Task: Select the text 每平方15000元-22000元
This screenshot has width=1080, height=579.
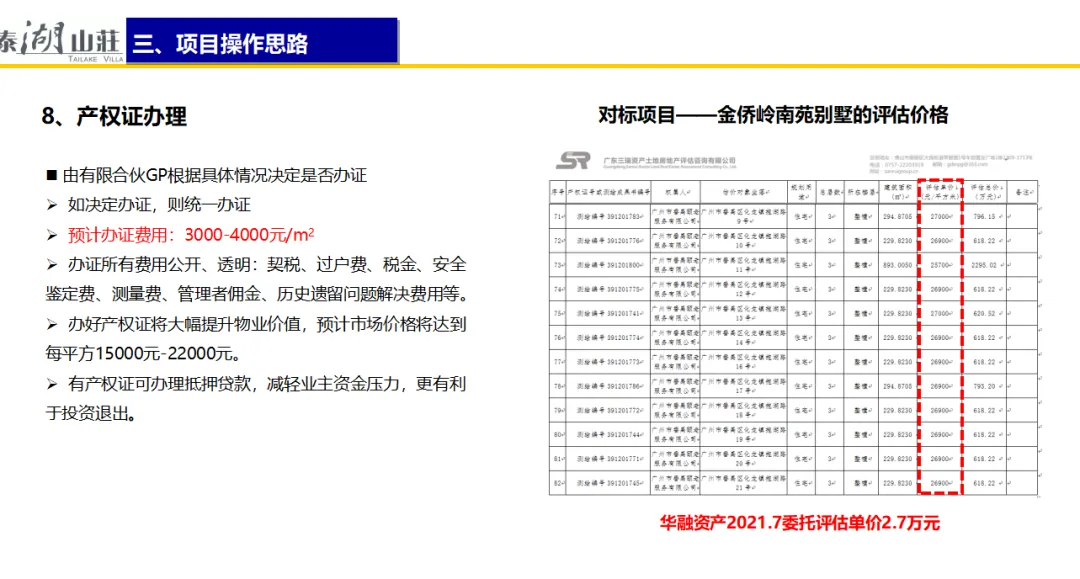Action: click(x=143, y=353)
